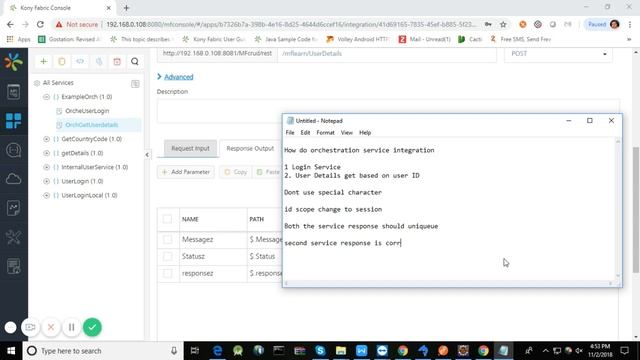Open Notepad Help menu
The image size is (640, 360).
click(x=365, y=133)
